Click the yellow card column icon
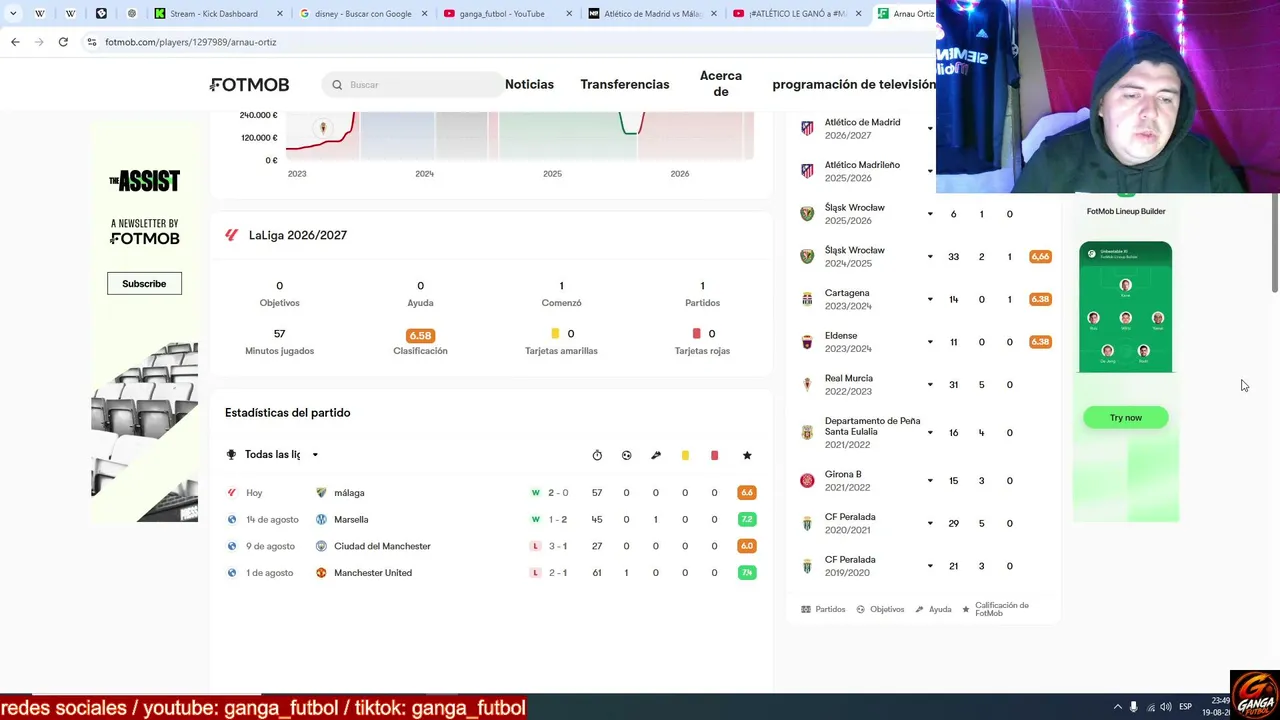Image resolution: width=1280 pixels, height=720 pixels. (x=685, y=455)
